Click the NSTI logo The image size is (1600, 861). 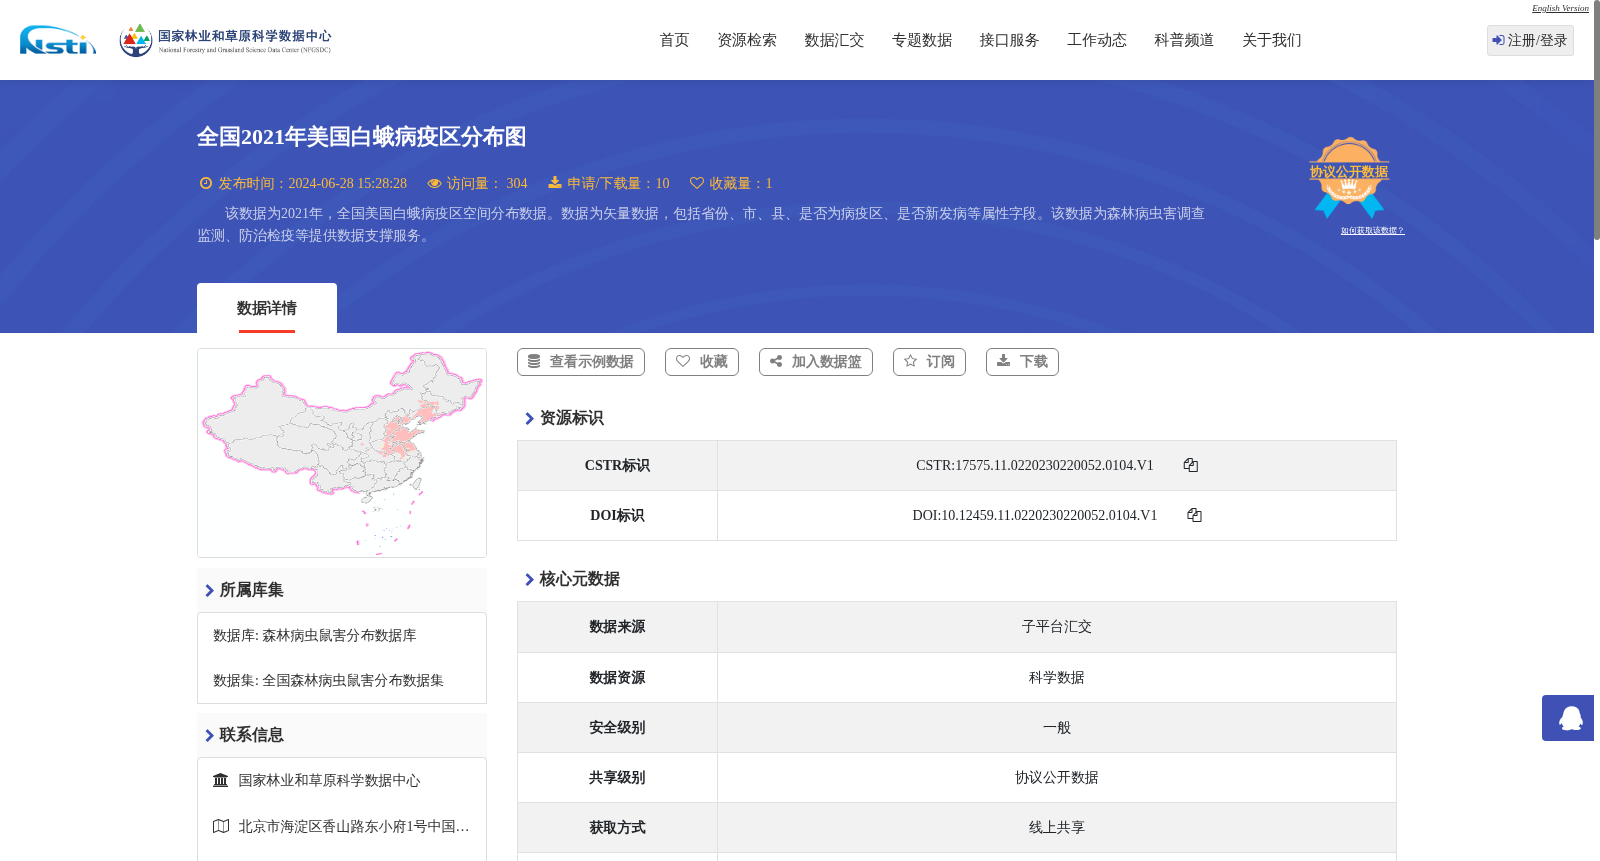(58, 40)
